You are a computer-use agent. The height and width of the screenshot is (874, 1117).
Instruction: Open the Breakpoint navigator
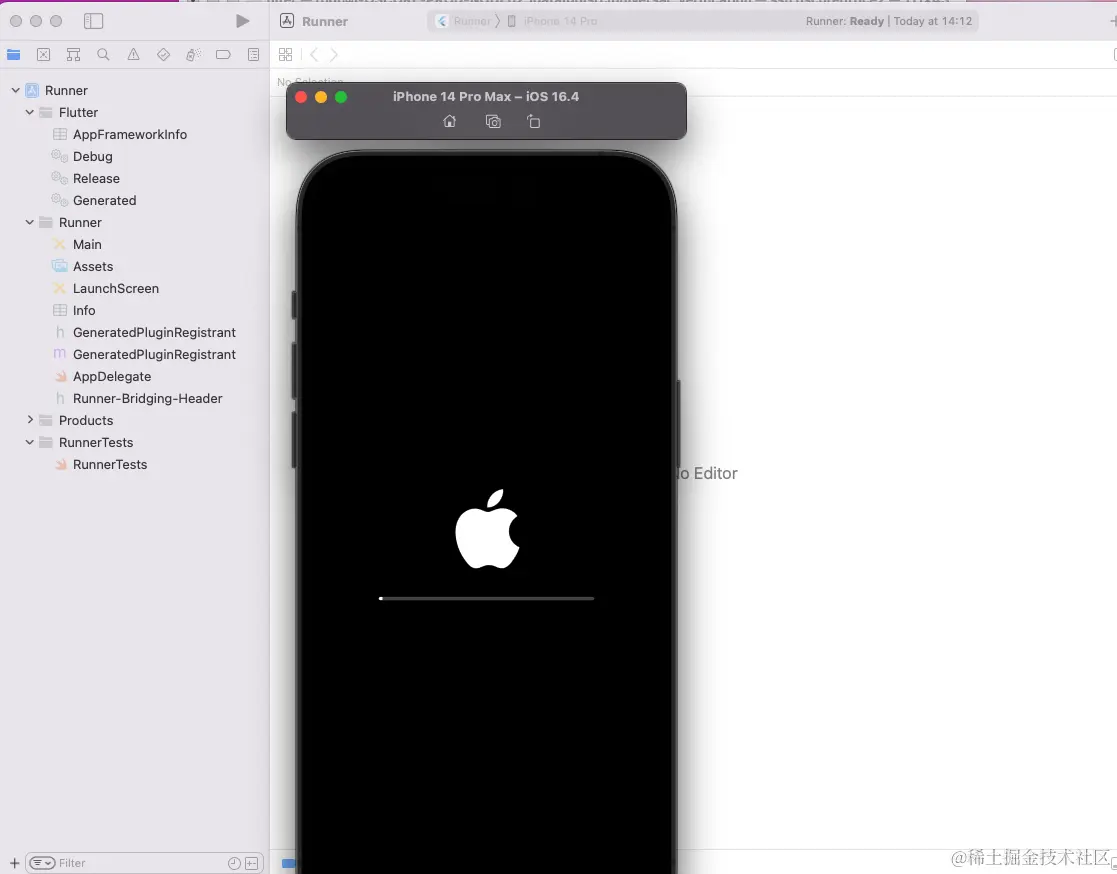[x=223, y=55]
